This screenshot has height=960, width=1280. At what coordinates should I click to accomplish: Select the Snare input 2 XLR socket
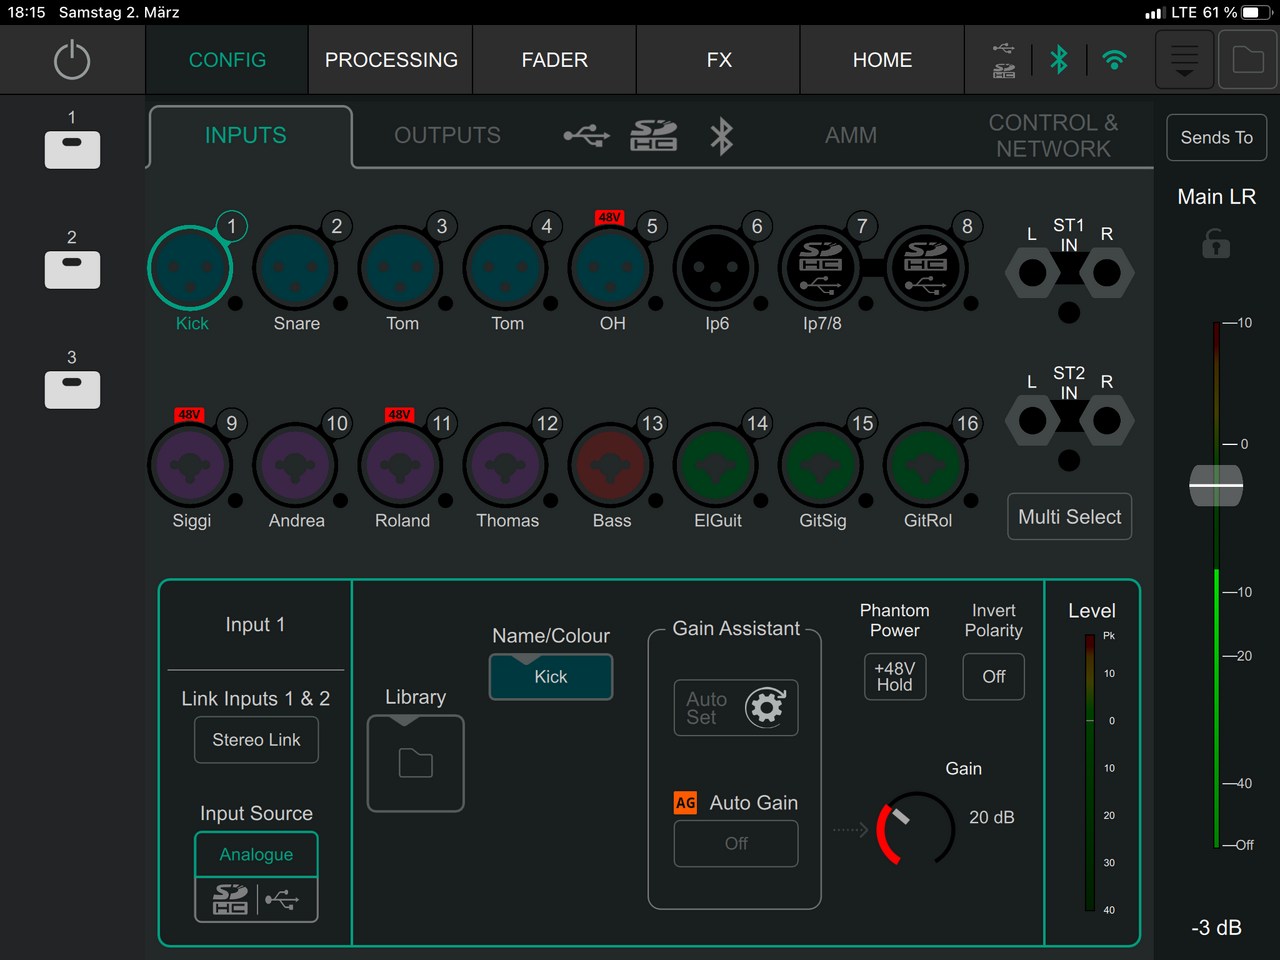pyautogui.click(x=295, y=268)
